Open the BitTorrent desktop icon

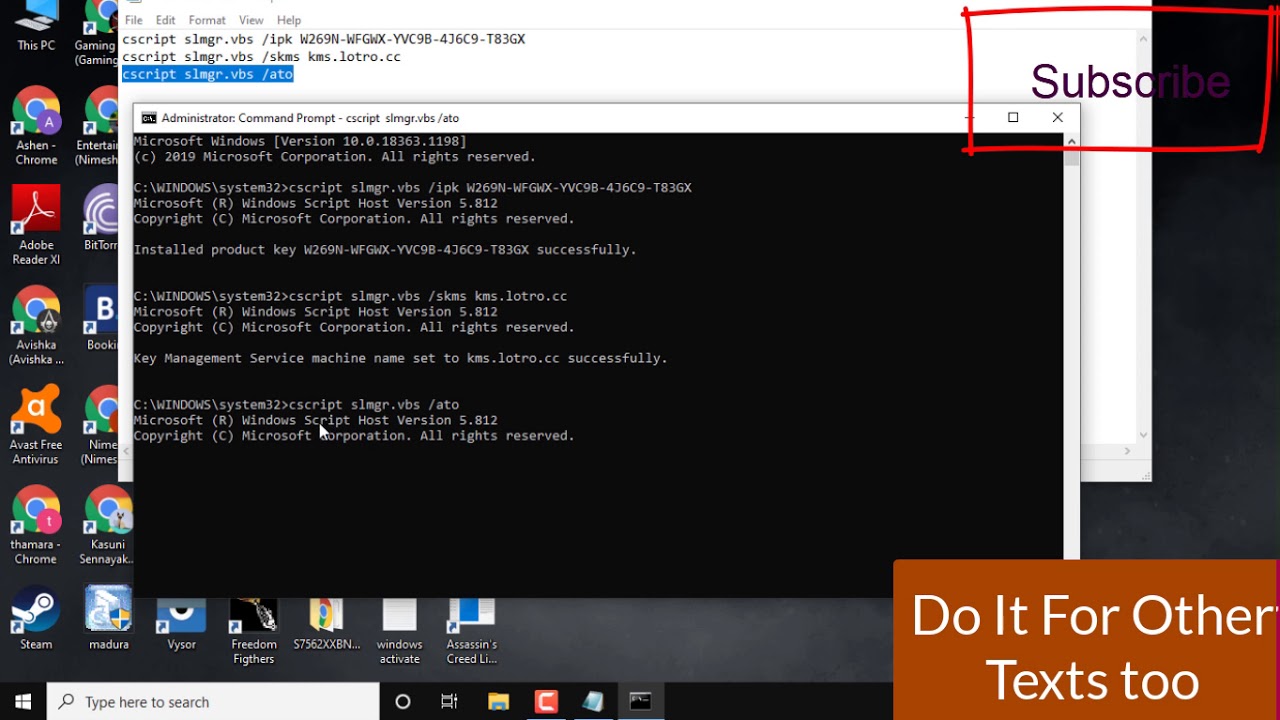click(102, 218)
